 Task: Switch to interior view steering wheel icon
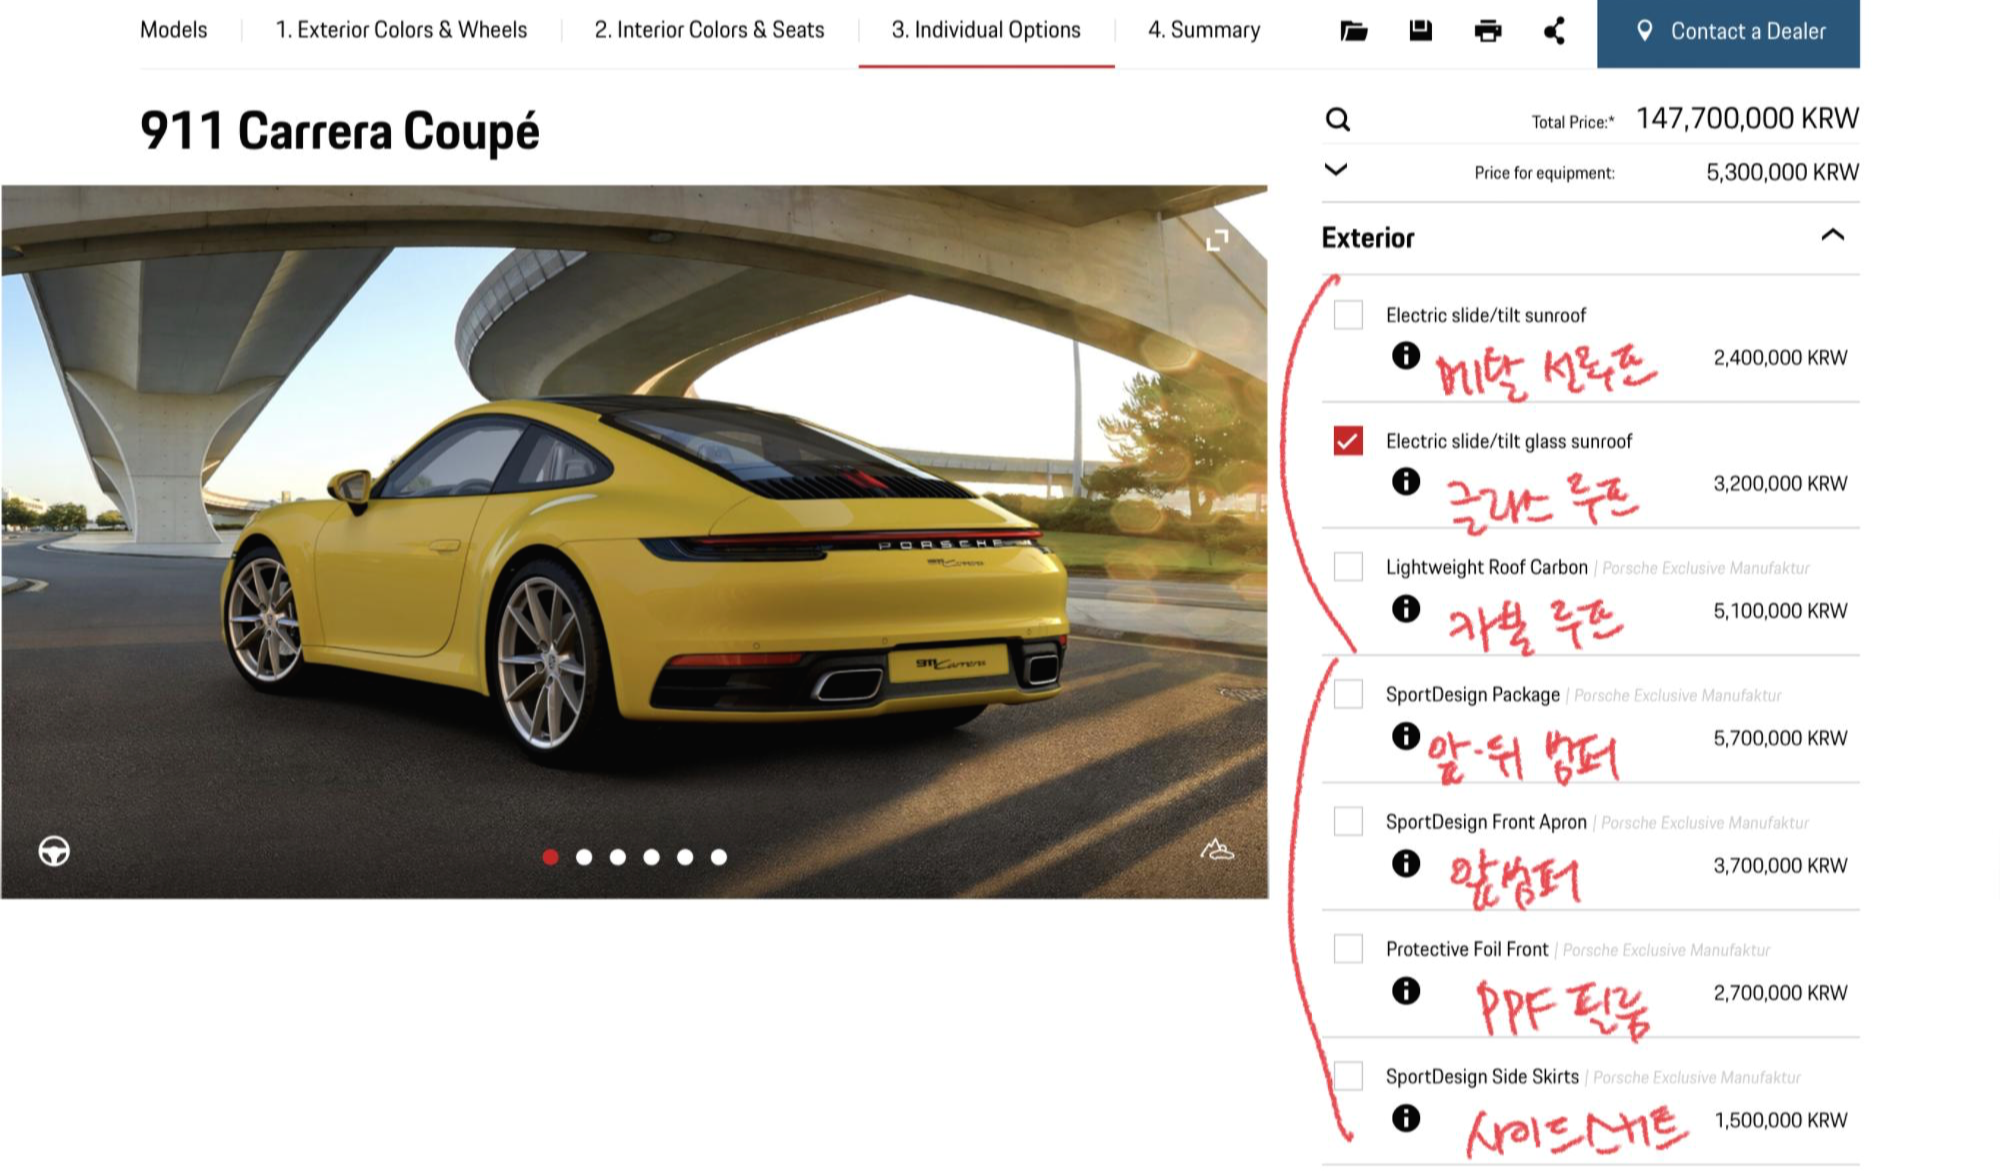pyautogui.click(x=54, y=851)
